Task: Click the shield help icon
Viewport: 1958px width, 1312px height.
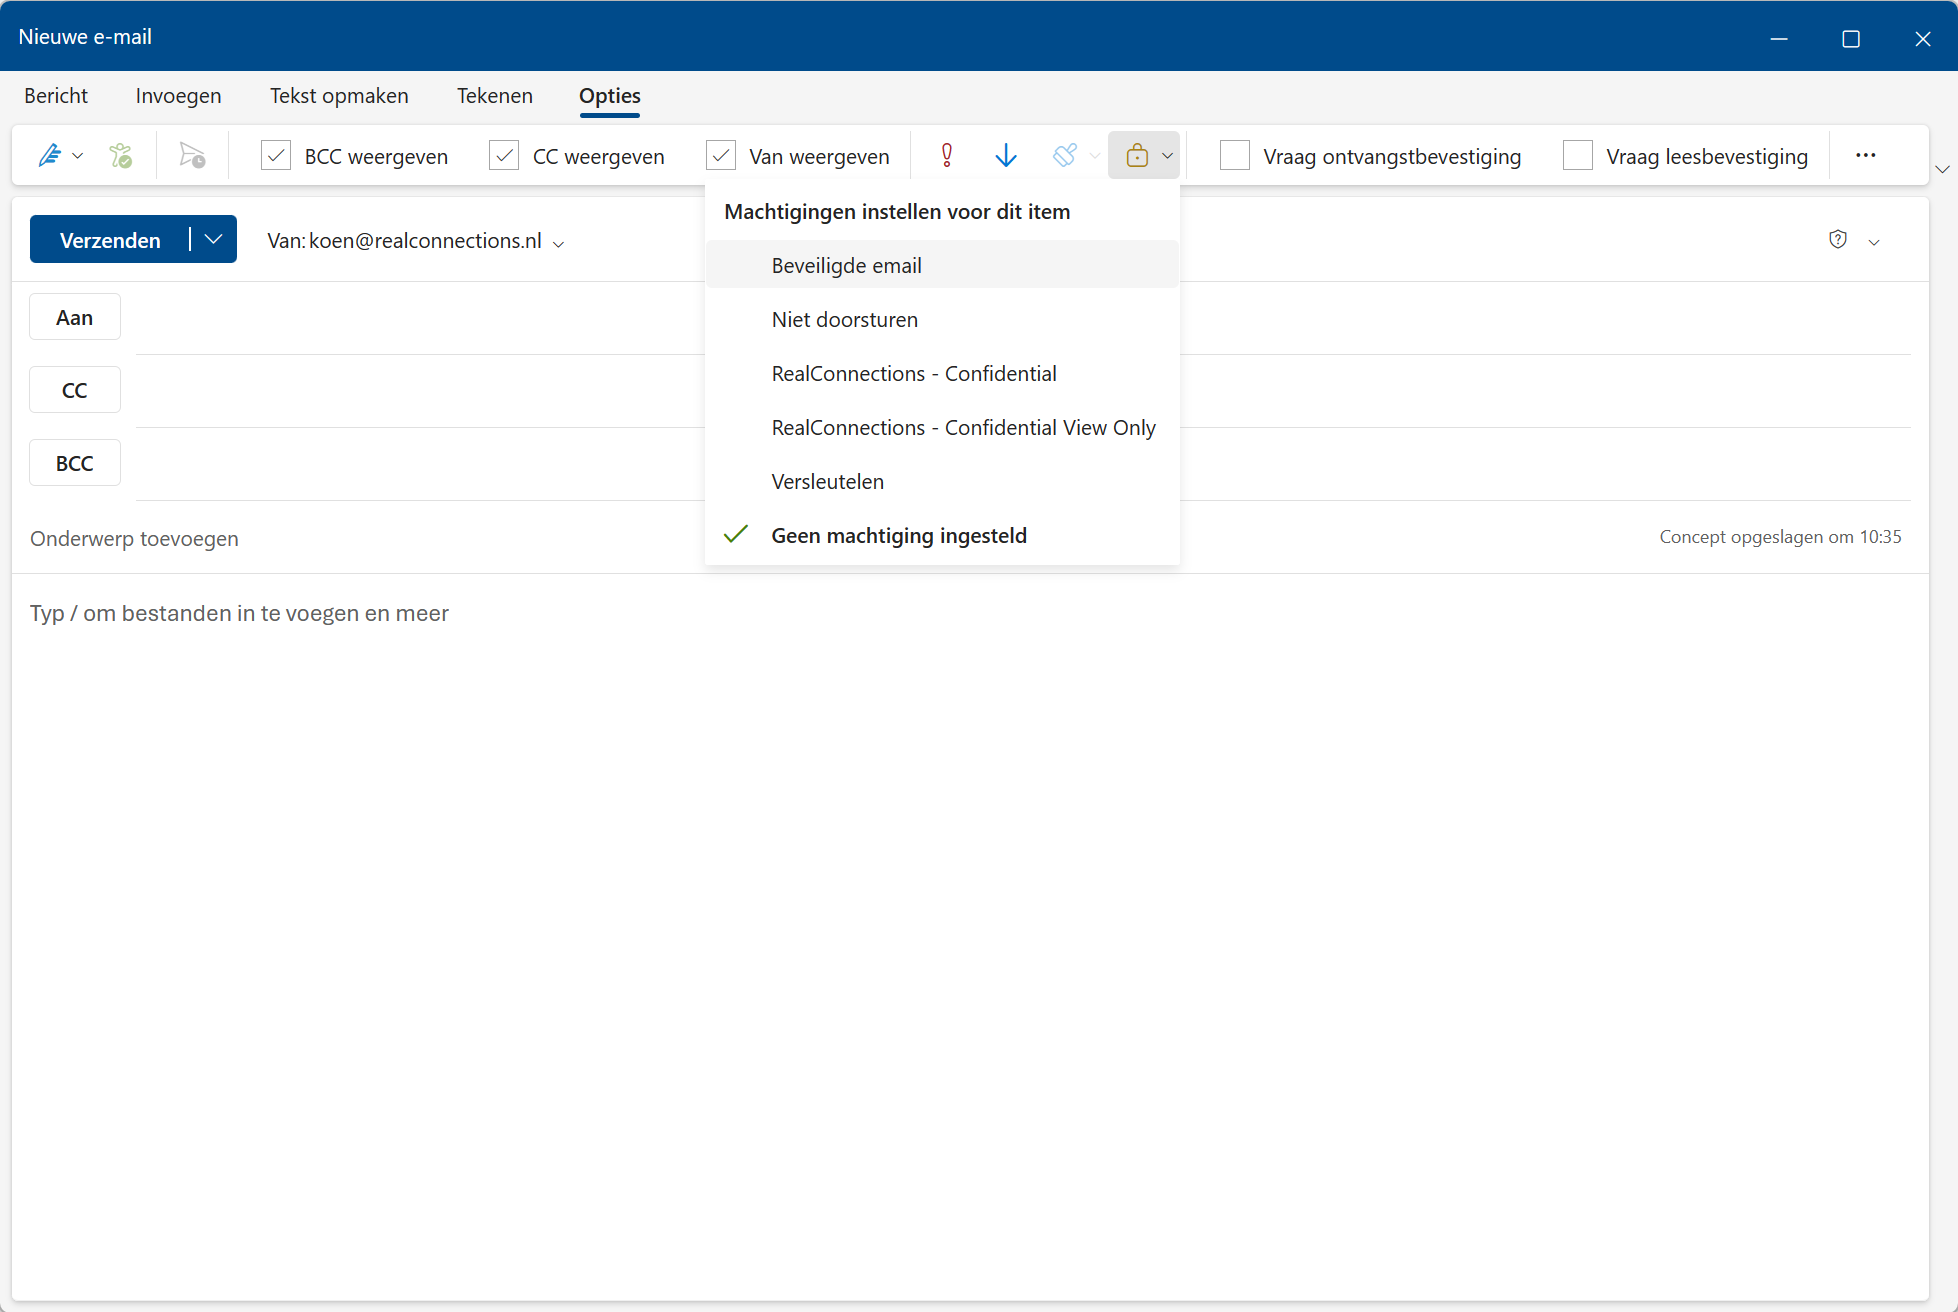Action: 1838,239
